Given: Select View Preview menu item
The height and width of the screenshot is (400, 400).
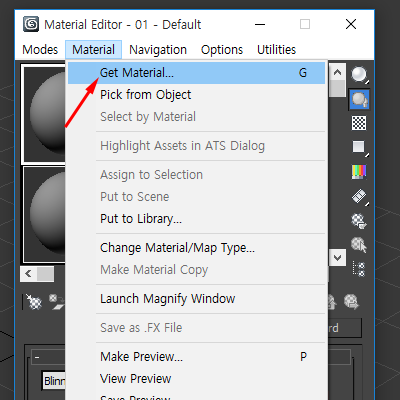Looking at the screenshot, I should point(196,379).
